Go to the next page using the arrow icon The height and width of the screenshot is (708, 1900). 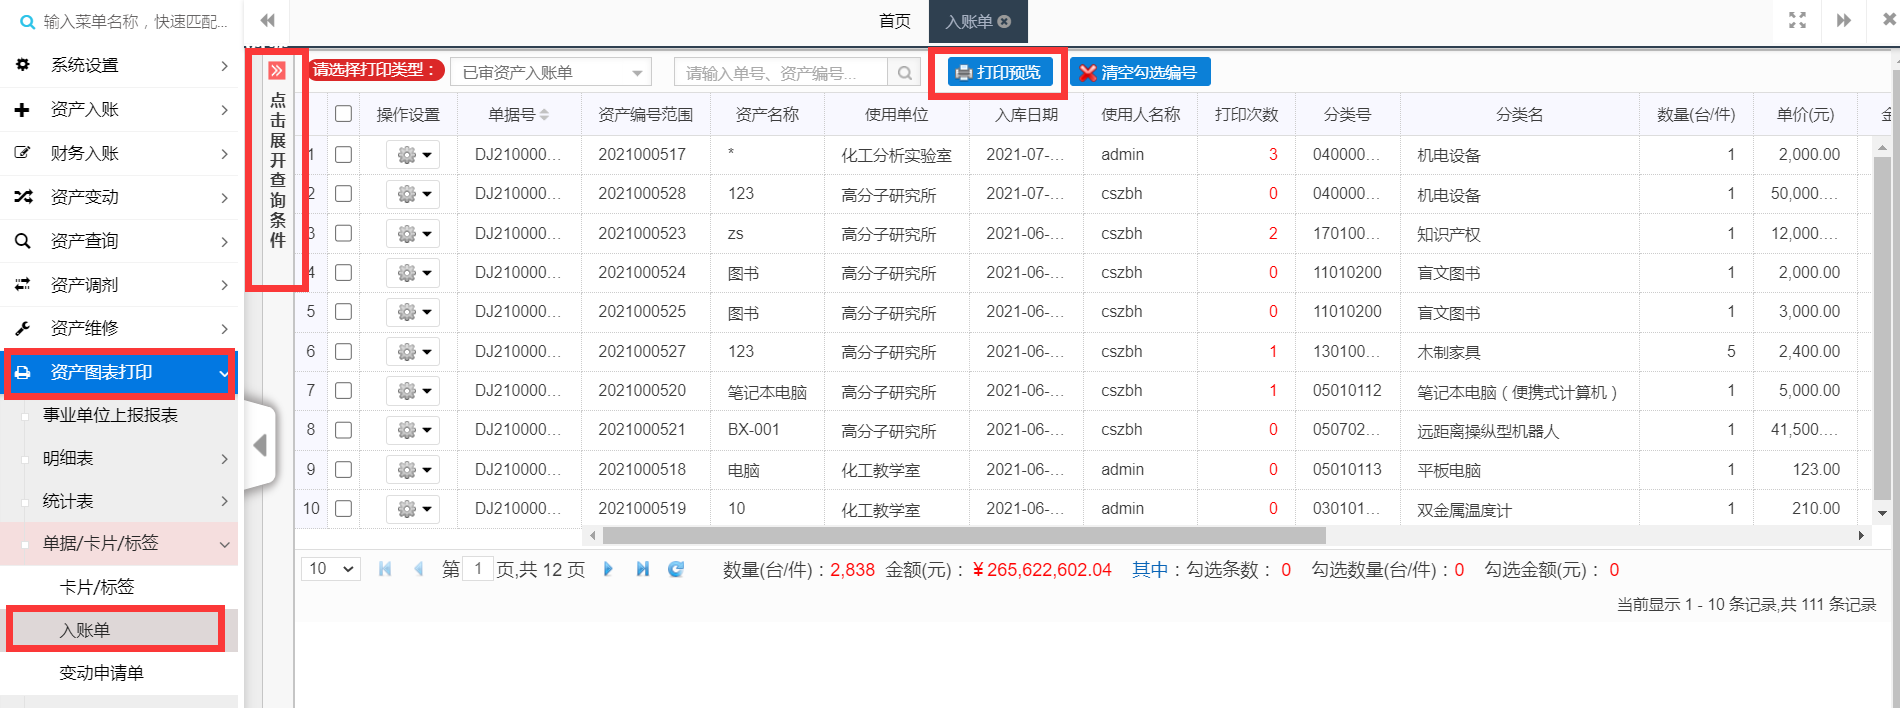(608, 569)
